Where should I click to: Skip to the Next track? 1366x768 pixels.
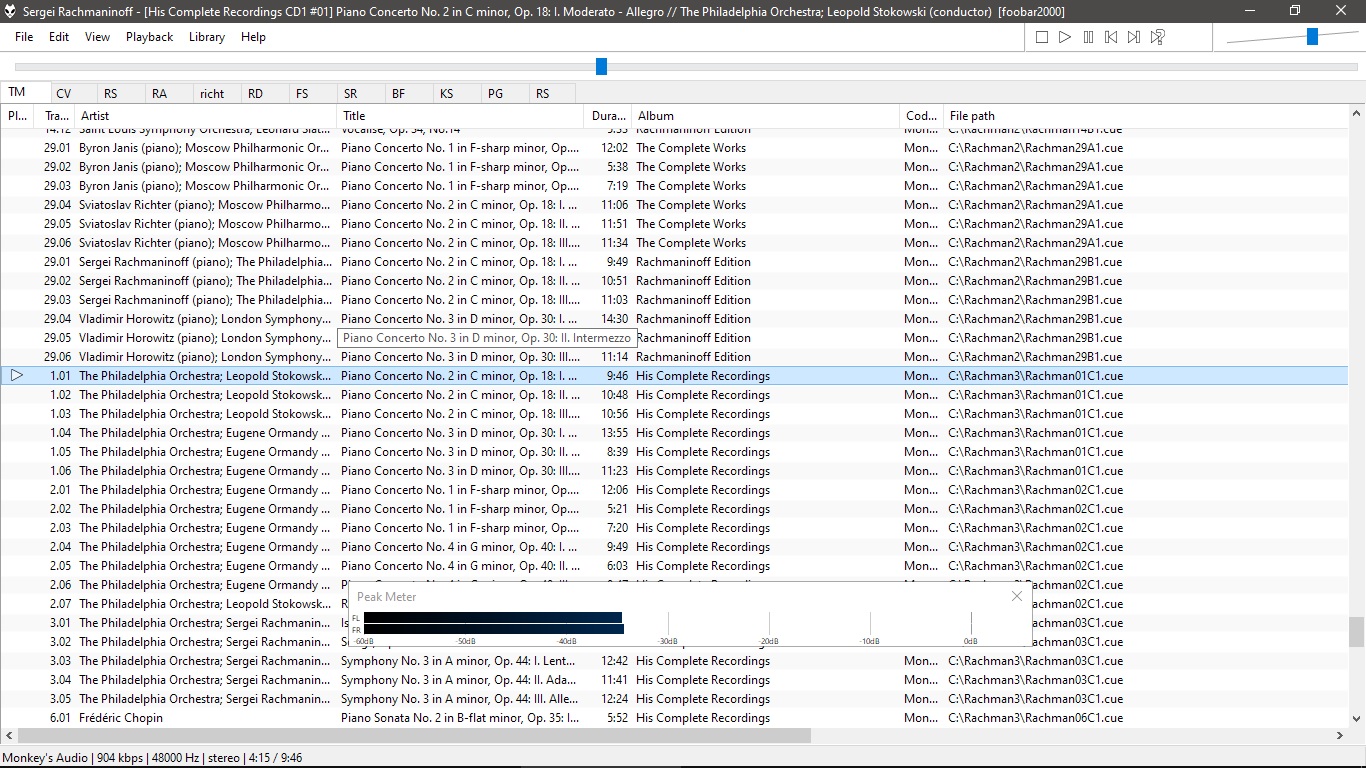coord(1134,37)
